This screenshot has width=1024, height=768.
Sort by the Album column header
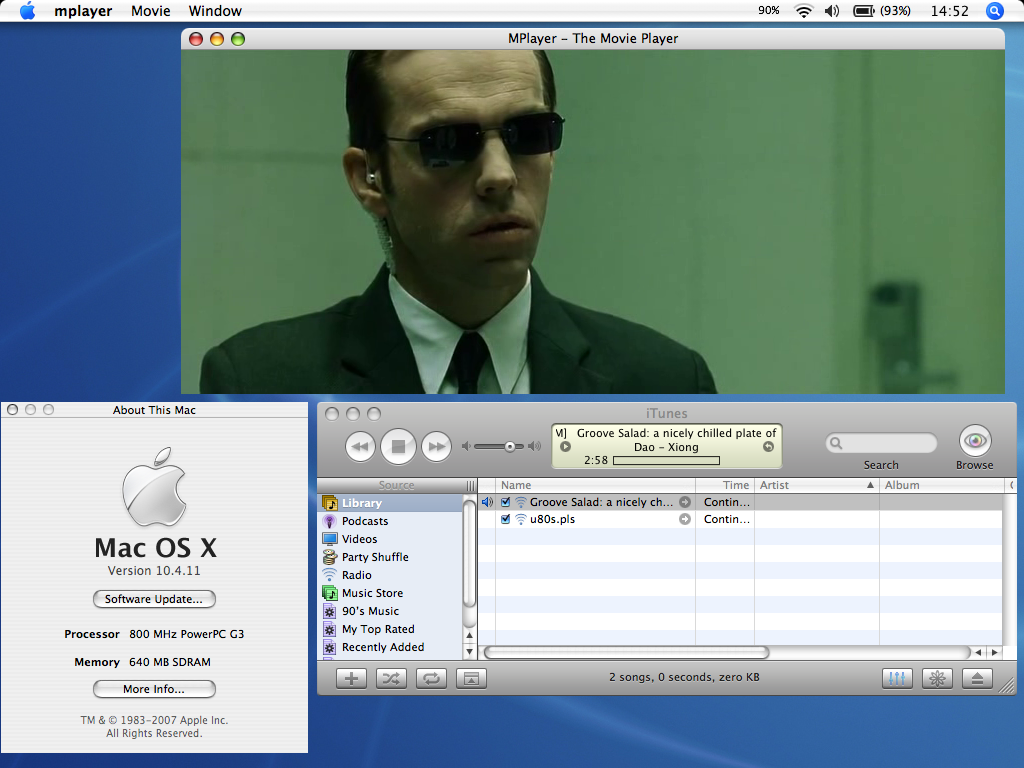point(940,485)
